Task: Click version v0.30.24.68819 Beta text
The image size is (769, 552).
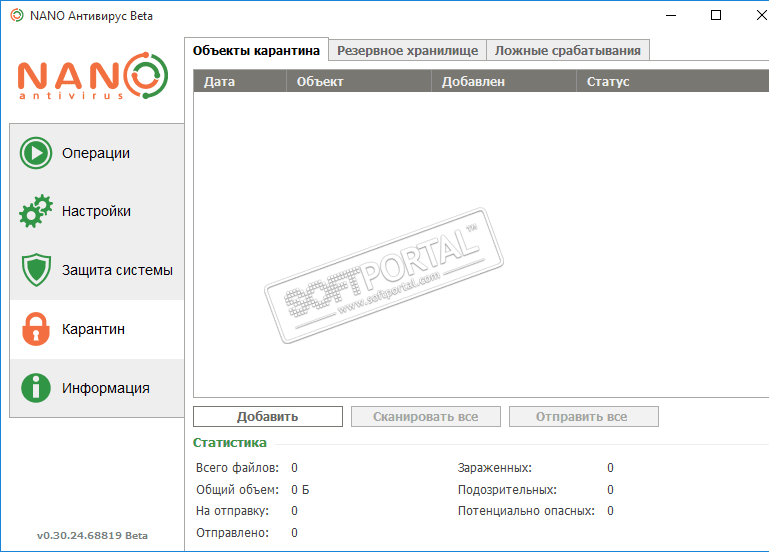Action: pos(92,535)
